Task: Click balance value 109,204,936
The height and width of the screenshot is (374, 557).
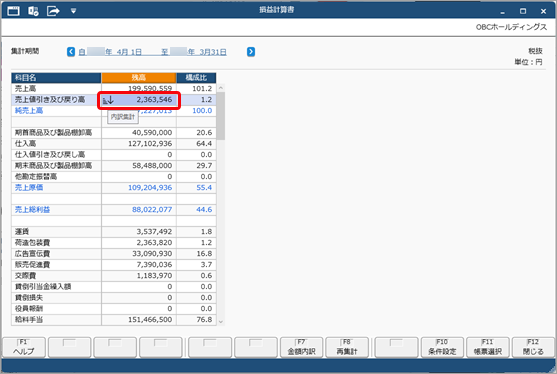Action: tap(150, 188)
